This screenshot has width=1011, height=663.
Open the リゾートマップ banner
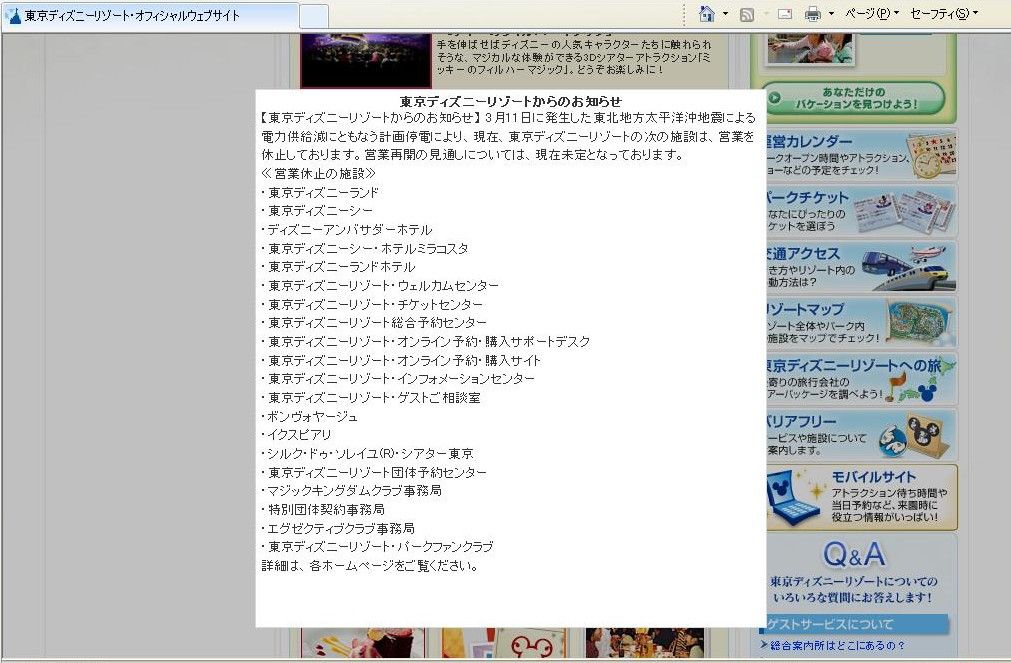[861, 322]
